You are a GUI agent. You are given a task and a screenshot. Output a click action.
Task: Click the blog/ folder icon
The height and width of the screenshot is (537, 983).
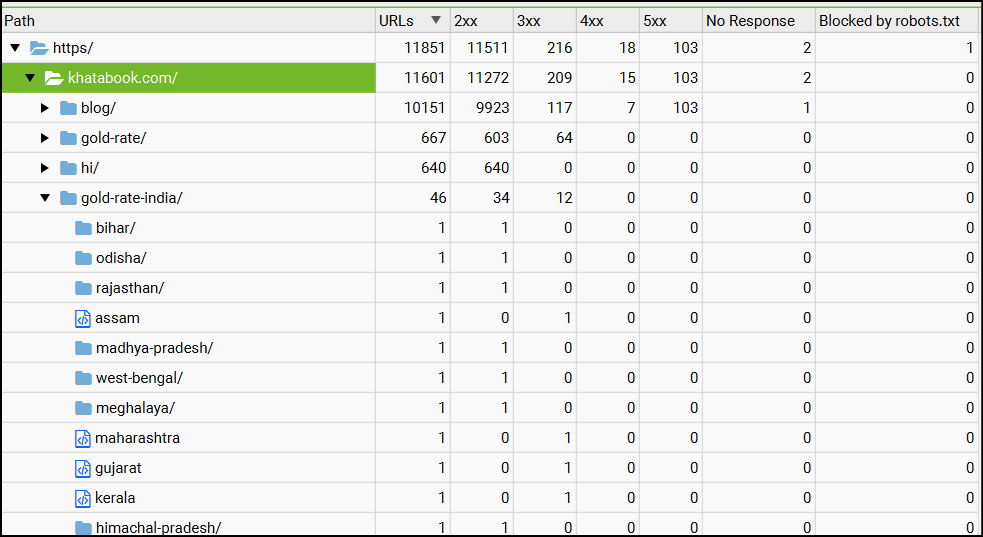pos(68,108)
